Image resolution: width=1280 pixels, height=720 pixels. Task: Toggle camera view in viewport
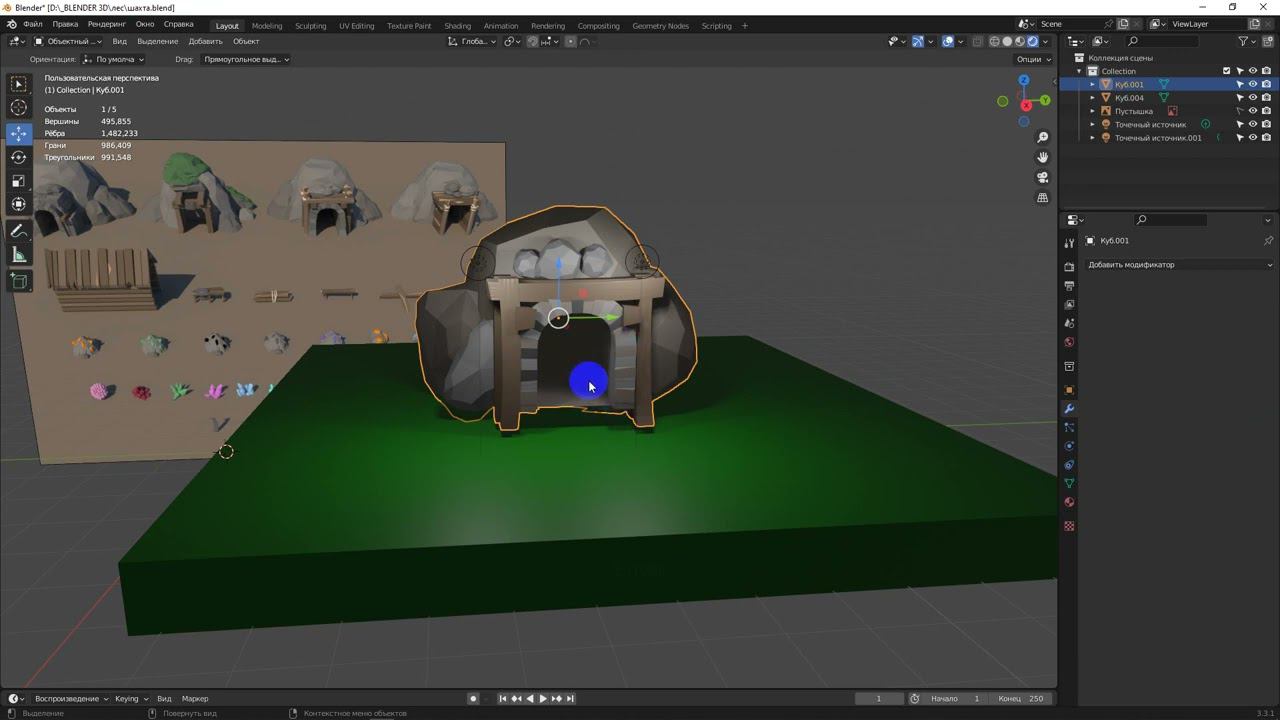(x=1042, y=177)
